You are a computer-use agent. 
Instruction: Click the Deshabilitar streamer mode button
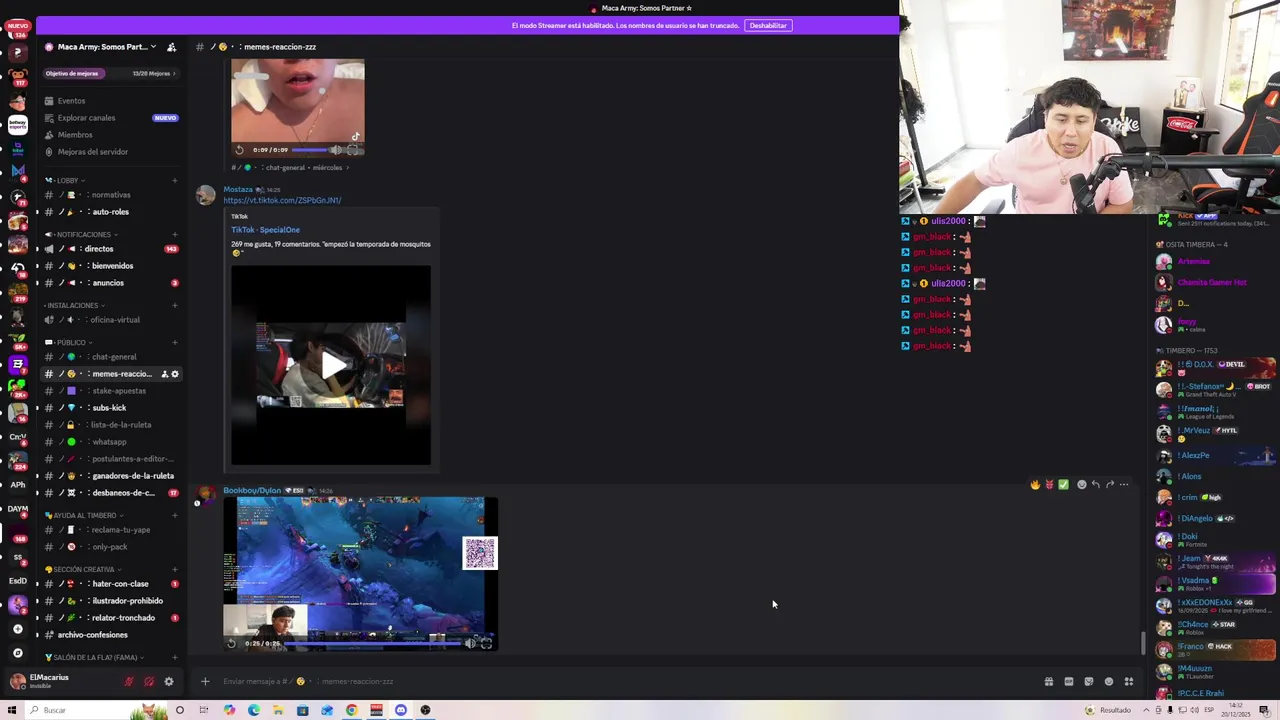pyautogui.click(x=768, y=25)
